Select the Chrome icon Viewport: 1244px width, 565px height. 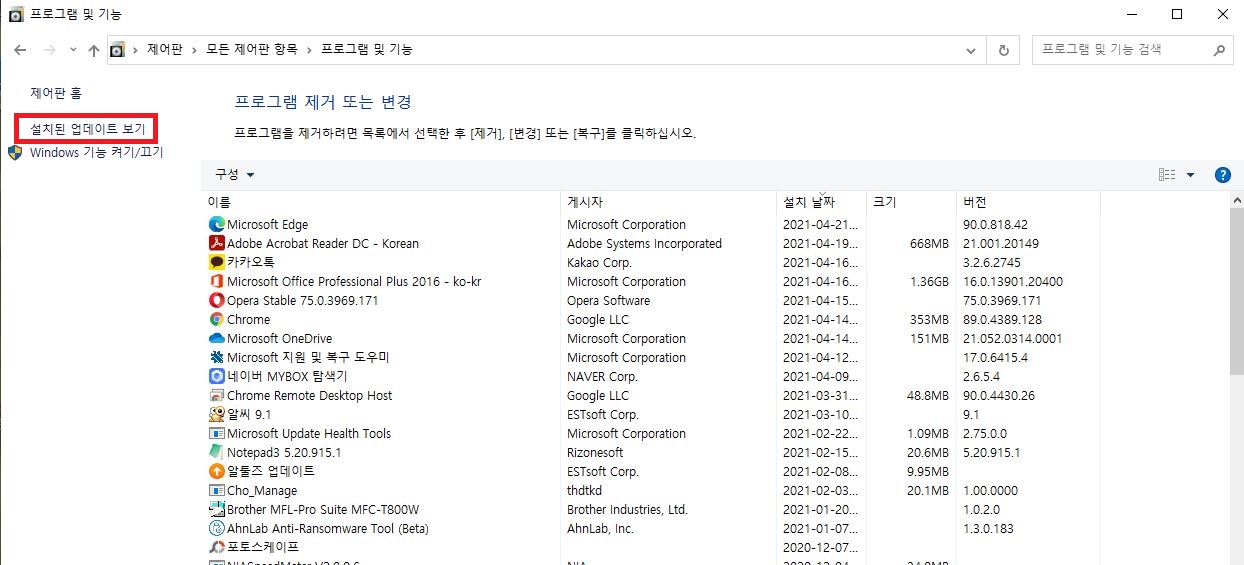(217, 319)
